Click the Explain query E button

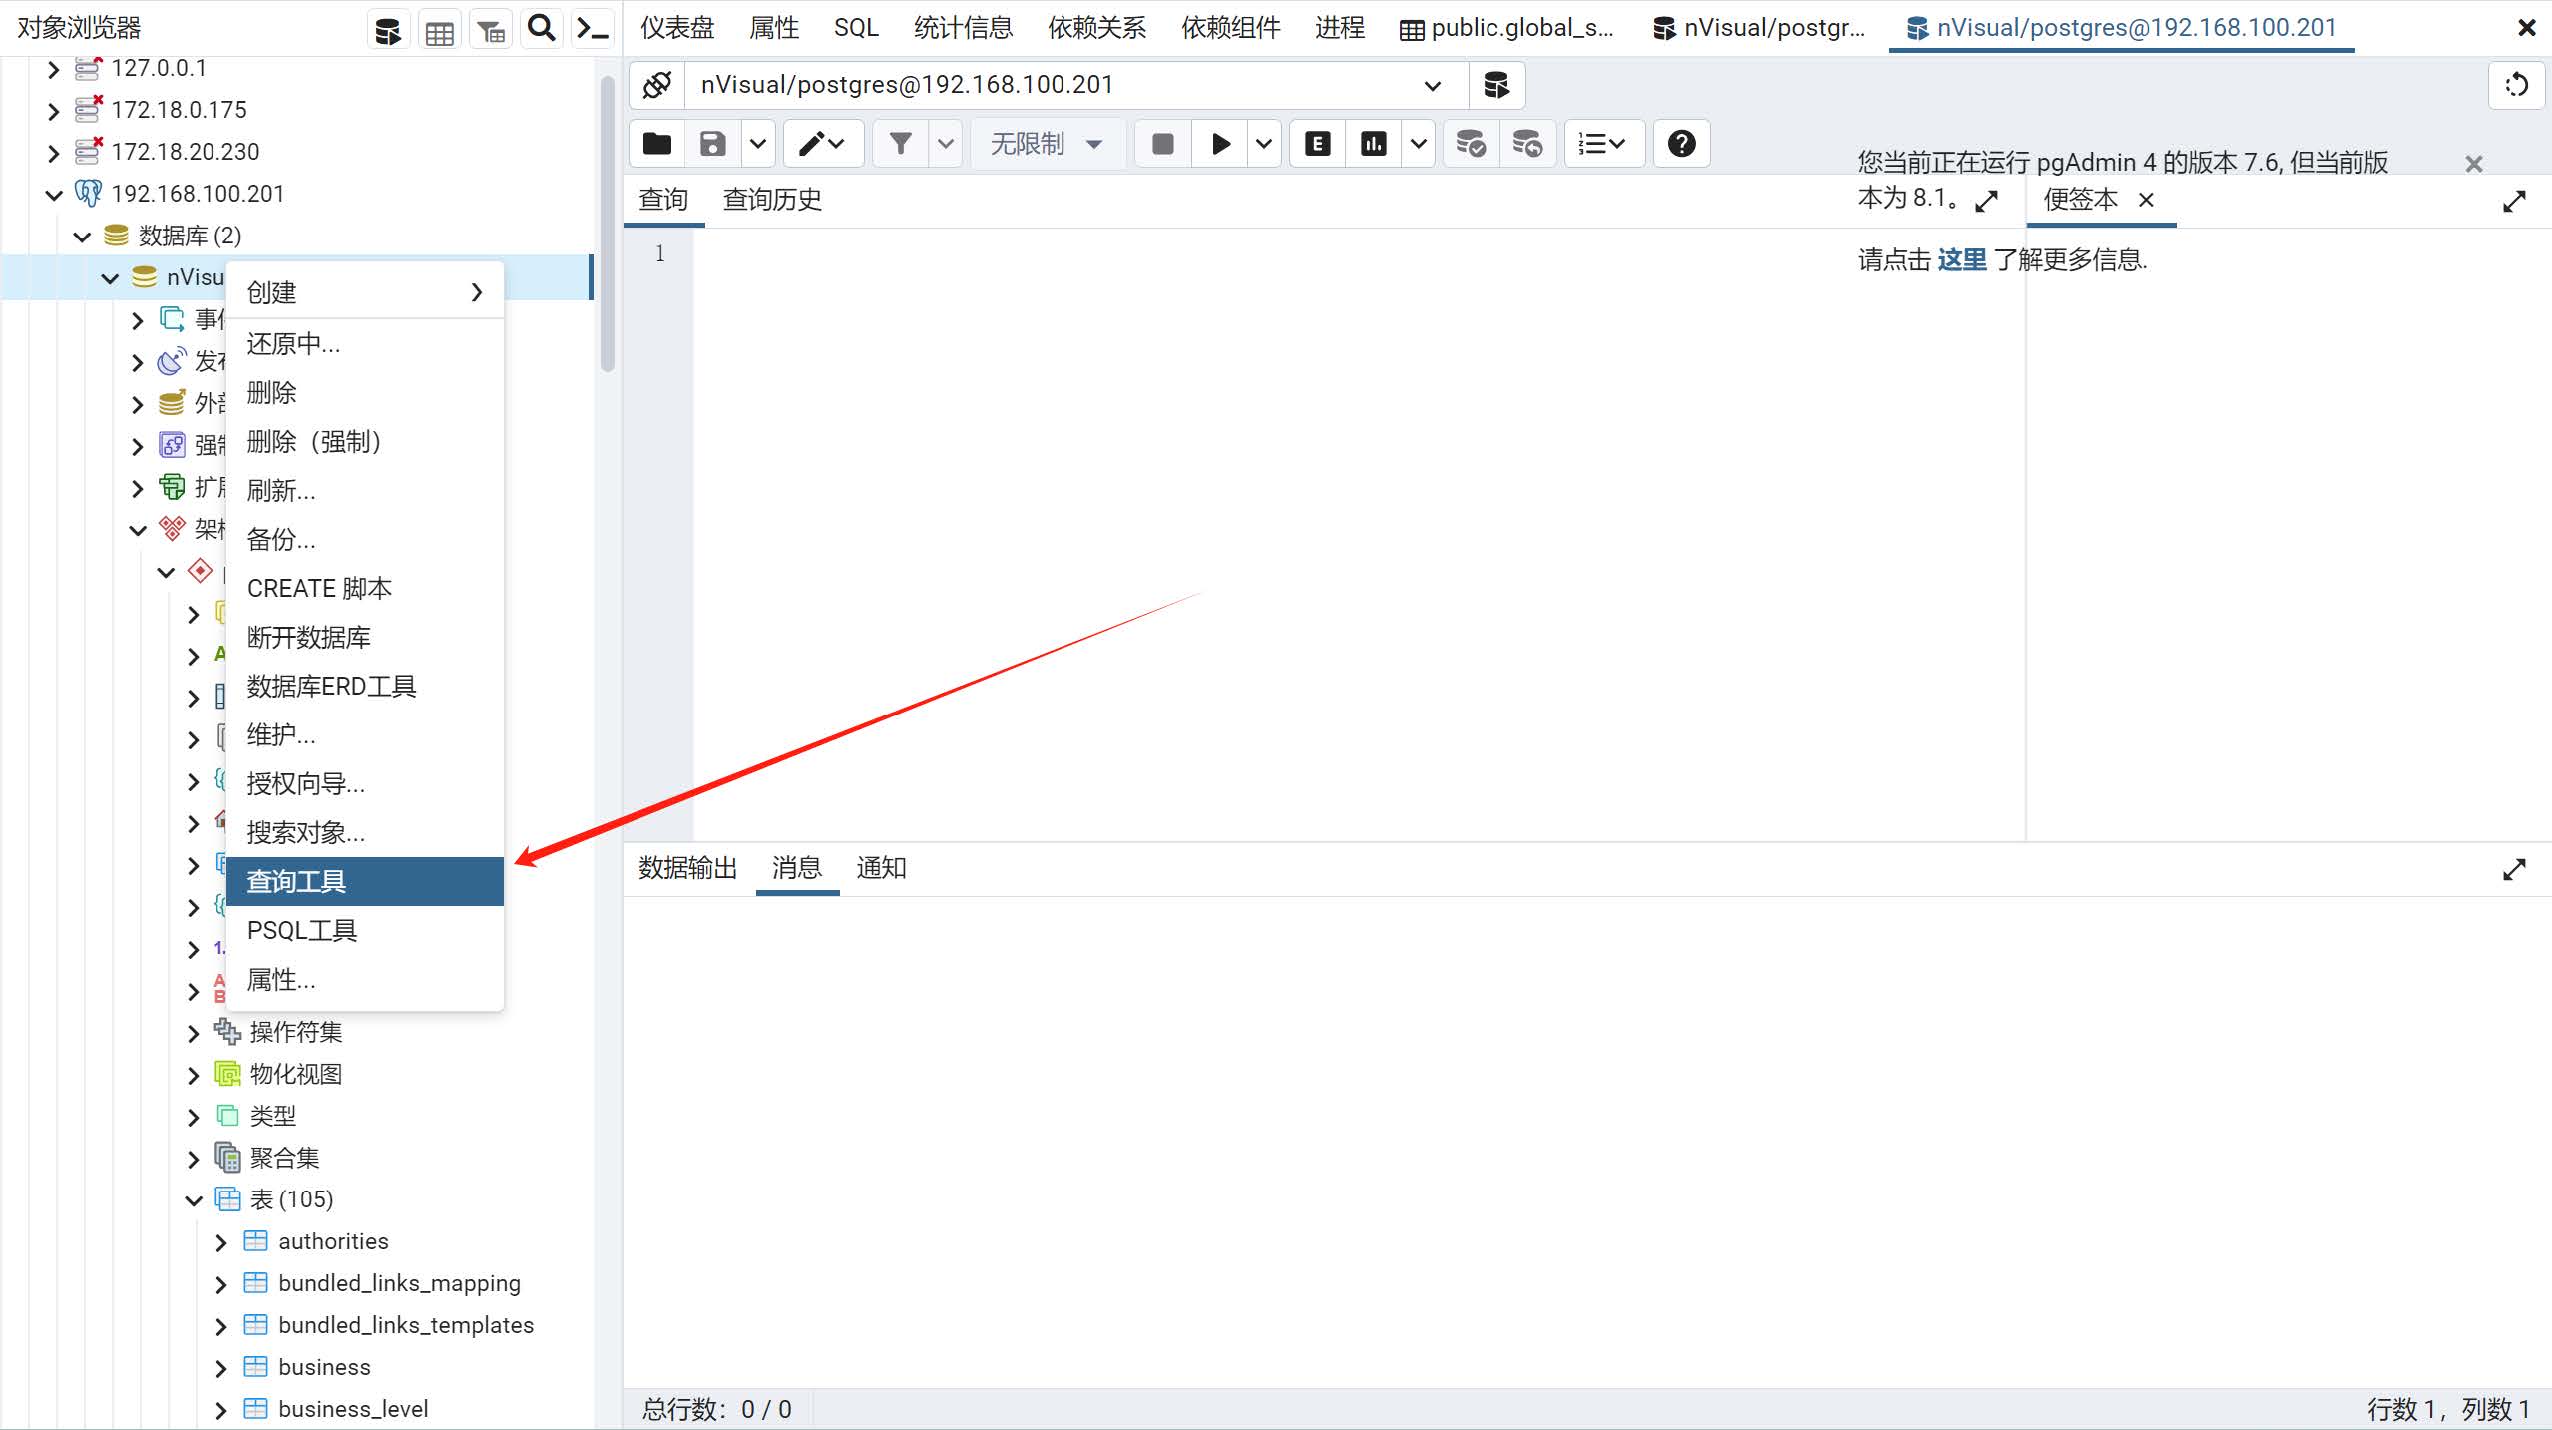click(x=1317, y=144)
